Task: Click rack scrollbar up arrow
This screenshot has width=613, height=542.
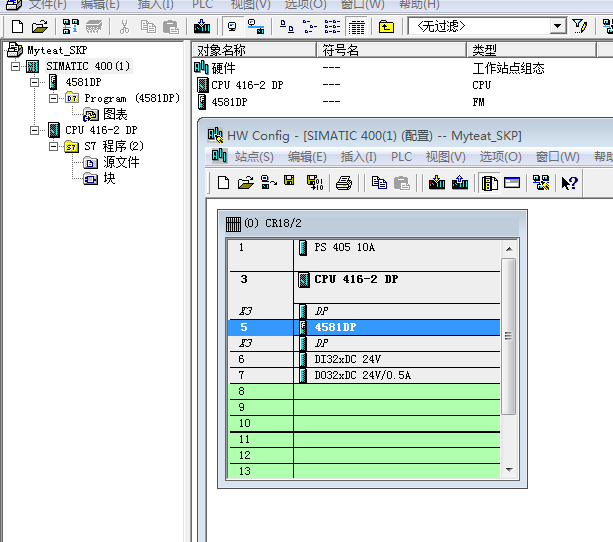Action: [x=509, y=249]
